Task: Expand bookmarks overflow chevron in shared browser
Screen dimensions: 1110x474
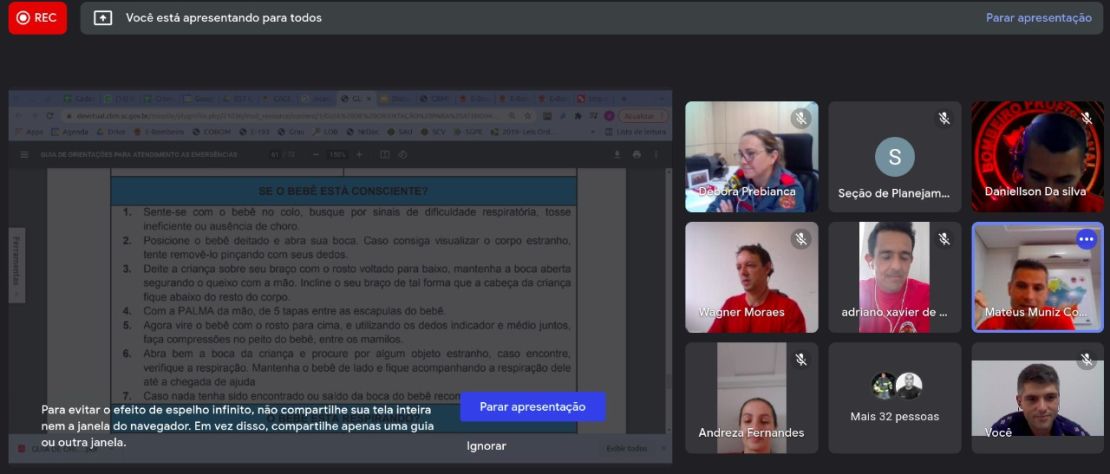Action: click(x=593, y=132)
